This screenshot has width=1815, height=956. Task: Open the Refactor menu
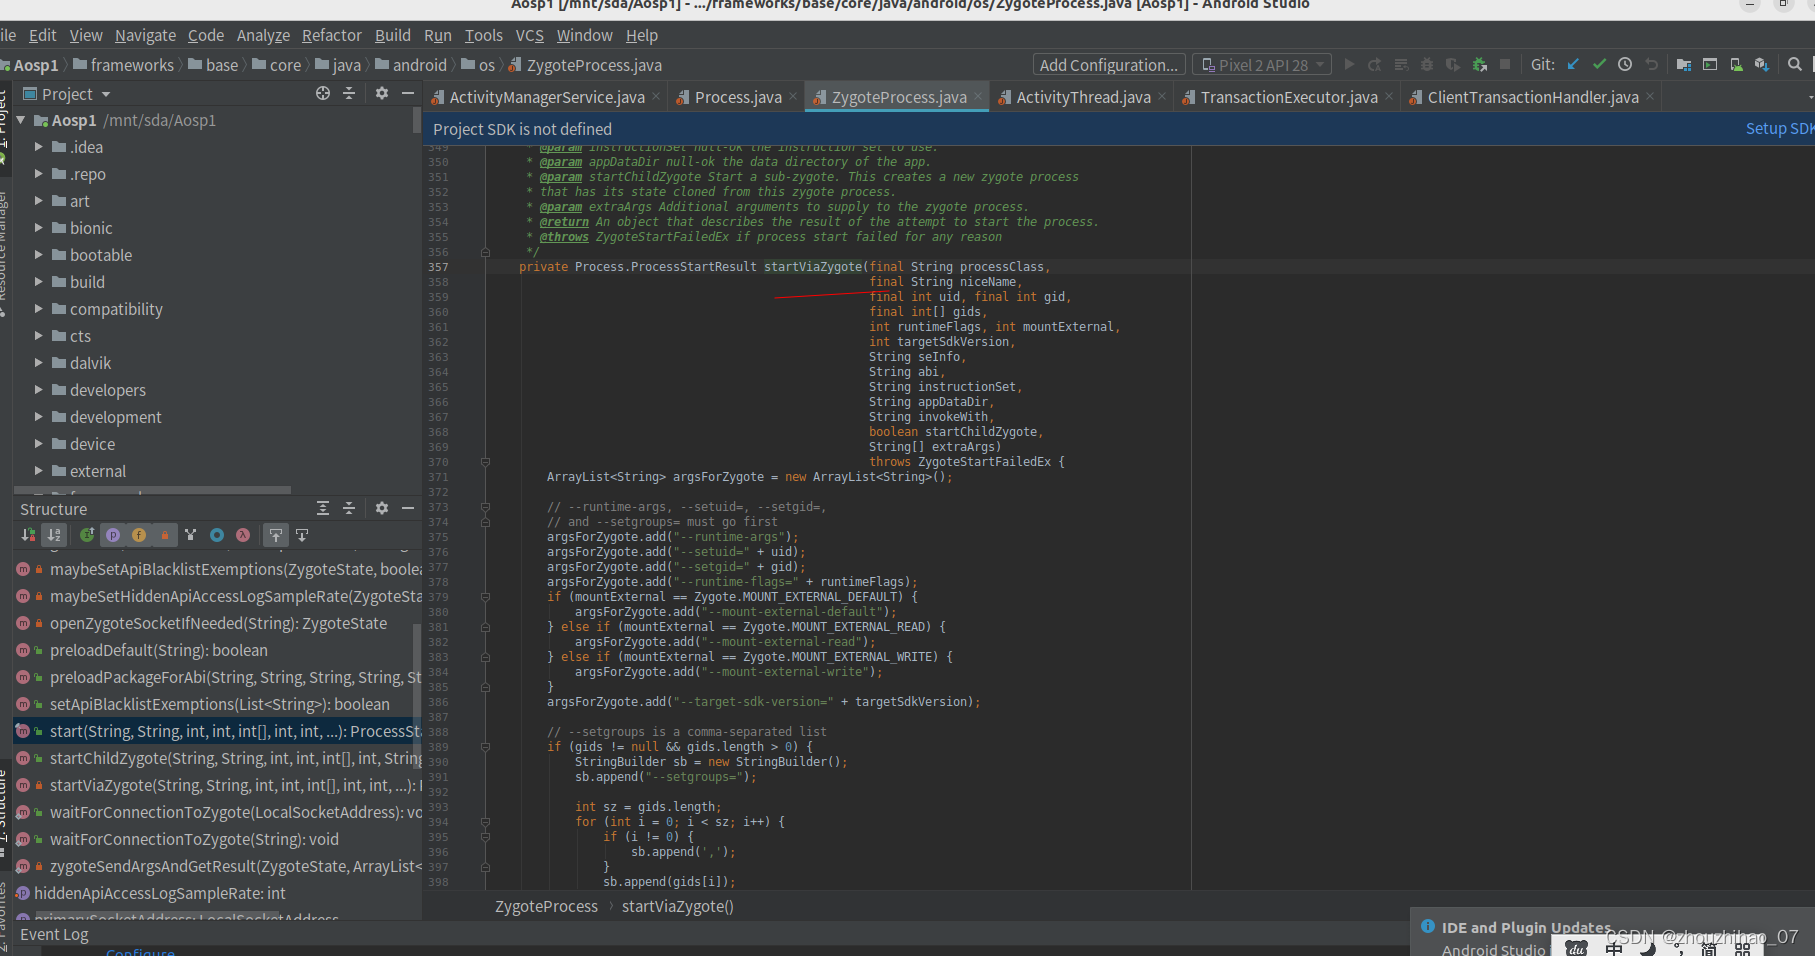(332, 35)
